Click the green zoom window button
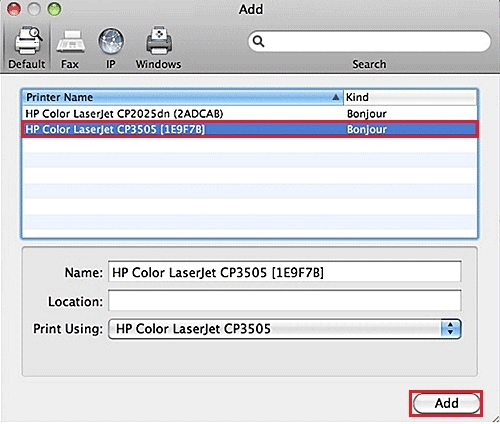Screen dimensions: 500x424 (54, 9)
